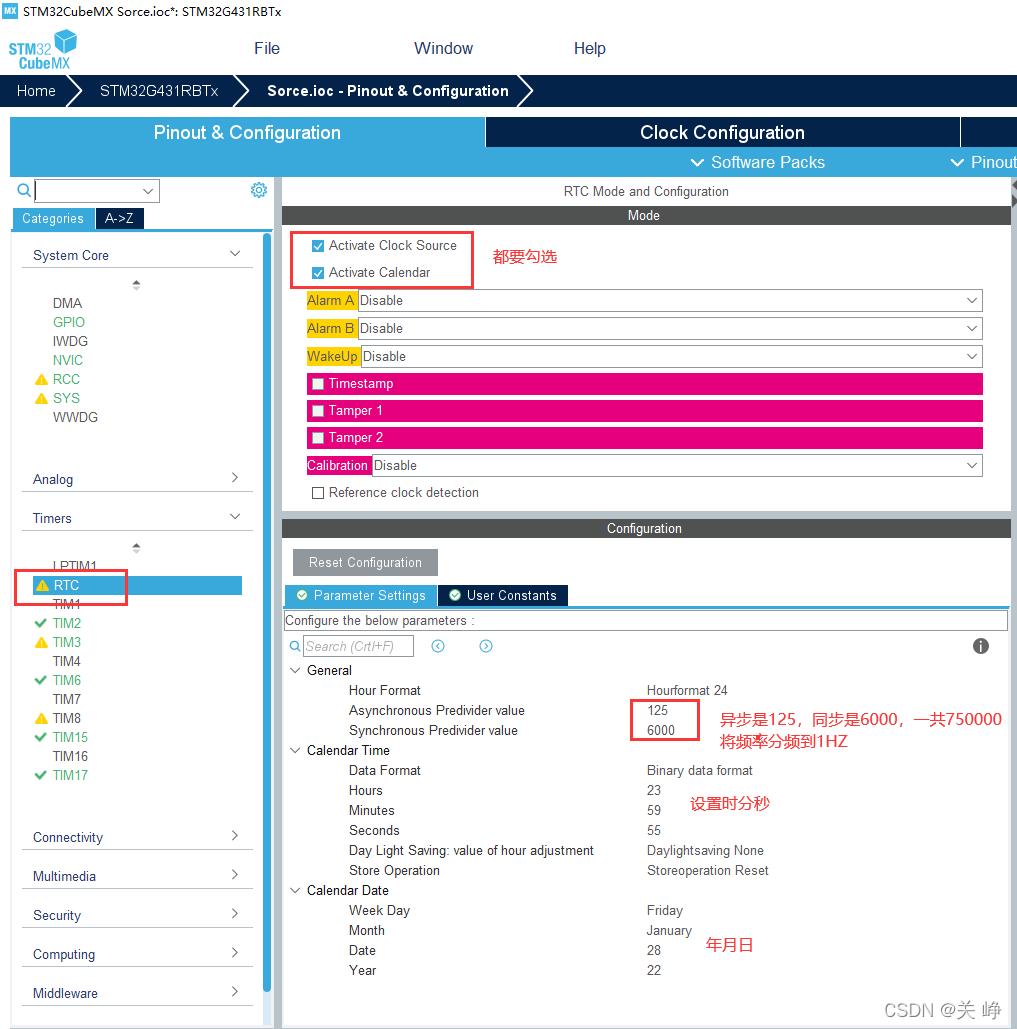Click the Asynchronous Predivider value 125
Screen dimensions: 1017x1029
(657, 710)
